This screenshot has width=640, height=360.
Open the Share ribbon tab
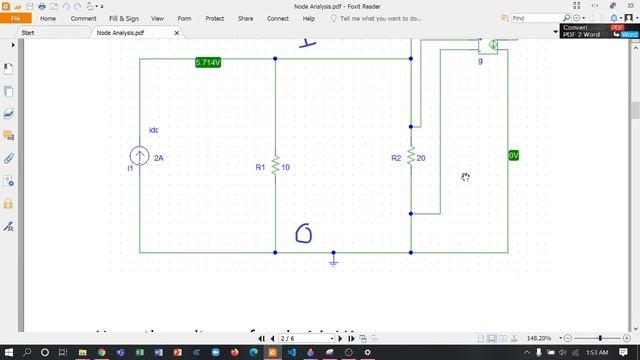click(x=245, y=18)
